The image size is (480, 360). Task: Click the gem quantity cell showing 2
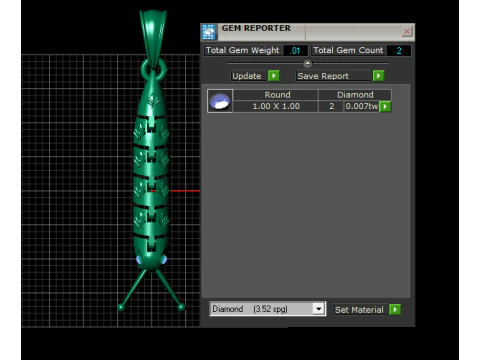pos(331,106)
